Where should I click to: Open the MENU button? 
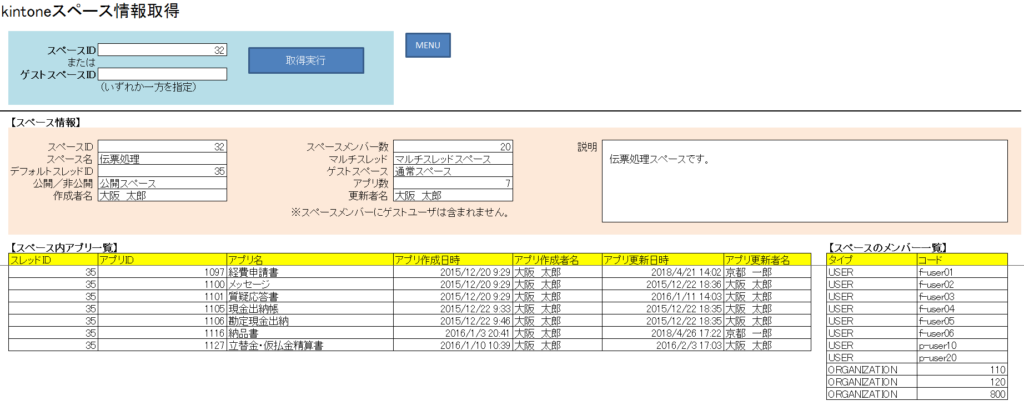(428, 45)
